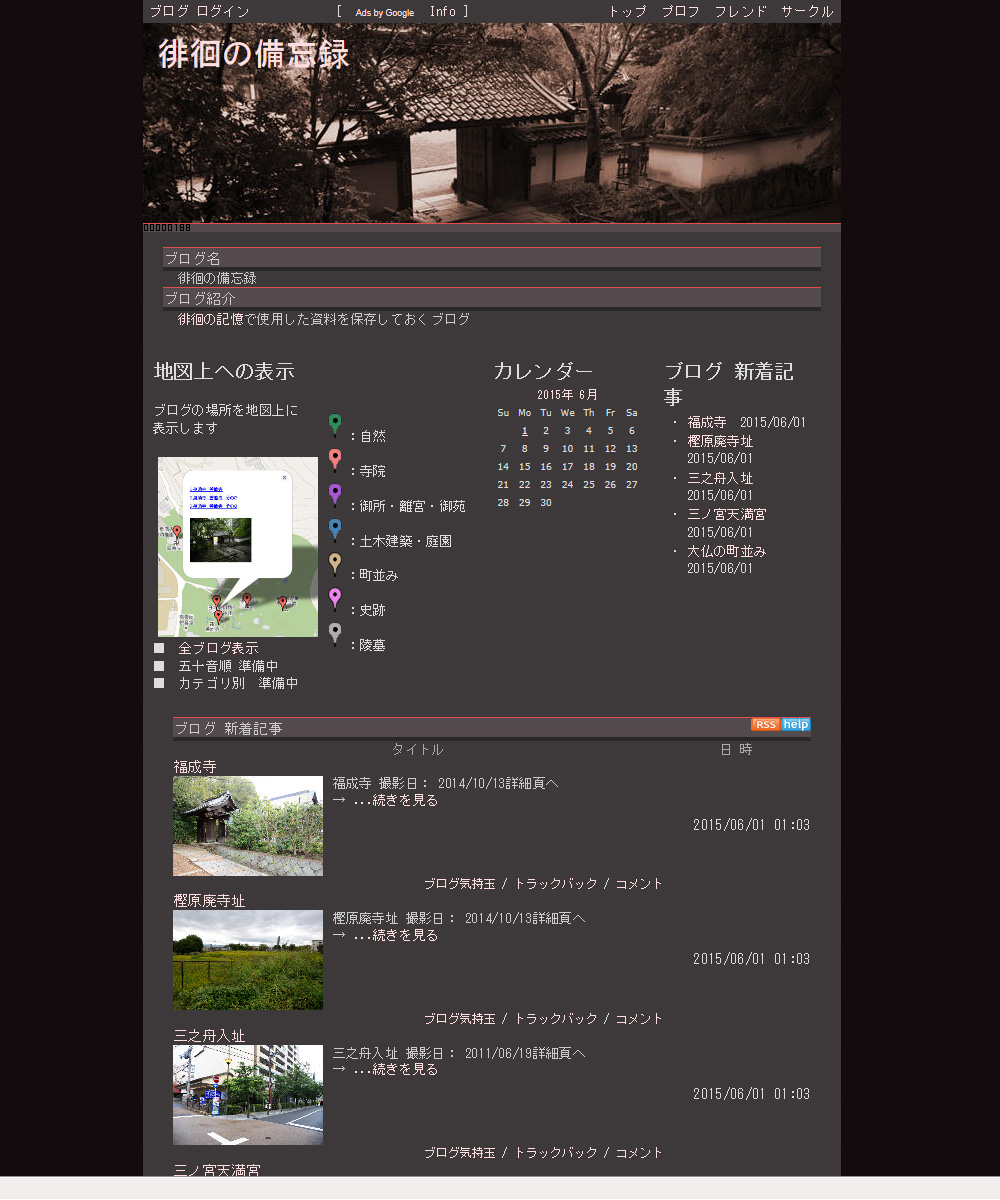Click コメント under 三之舟入址 entry

[639, 1153]
